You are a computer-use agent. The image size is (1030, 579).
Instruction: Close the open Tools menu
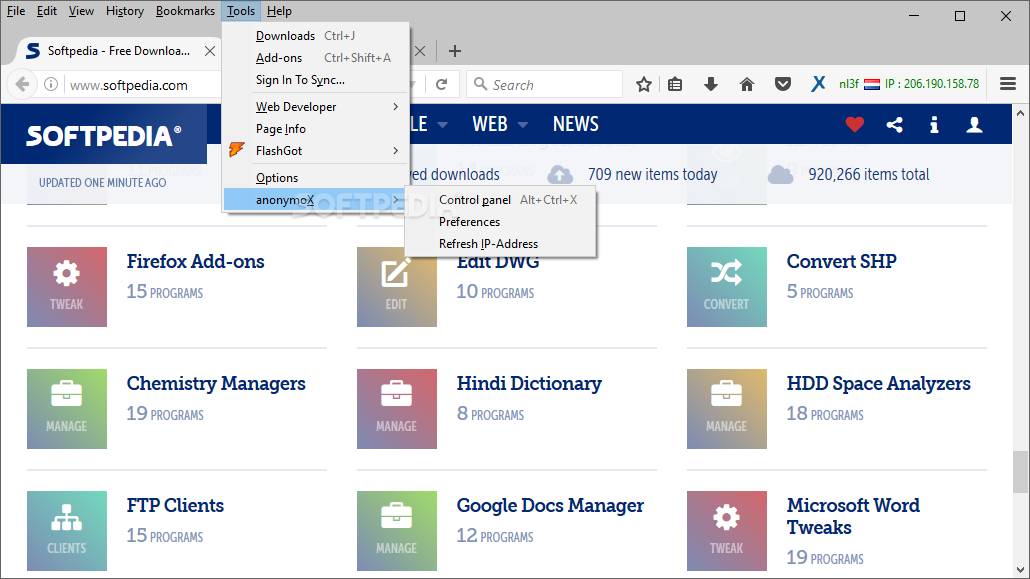coord(241,11)
